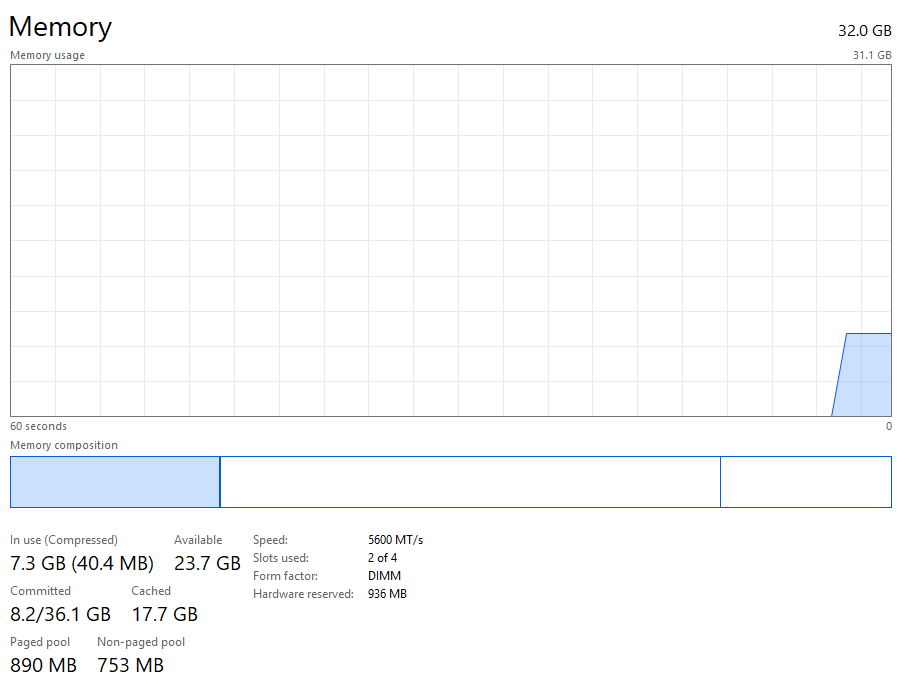Click the 31.1 GB graph maximum label
This screenshot has width=909, height=688.
[x=871, y=55]
